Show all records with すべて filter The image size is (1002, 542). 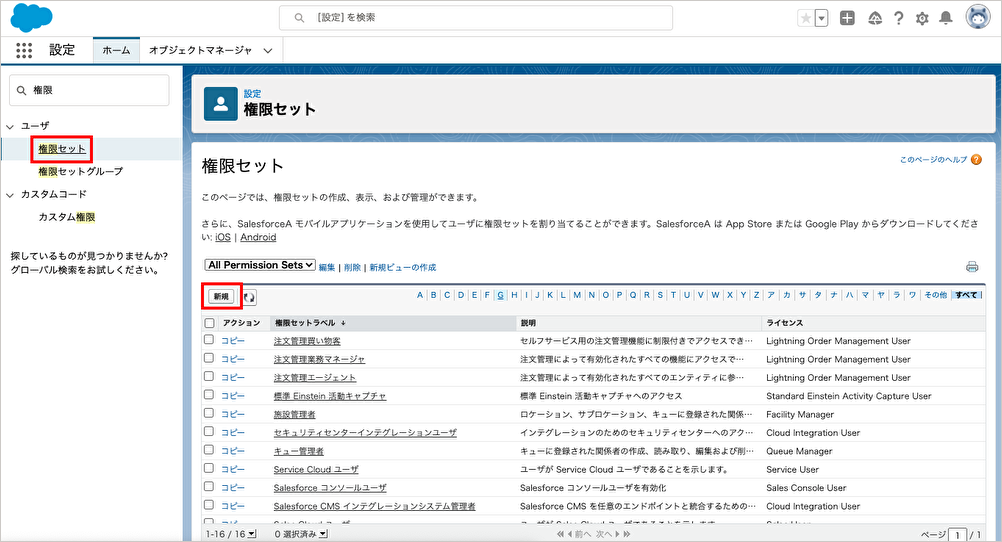[x=966, y=295]
